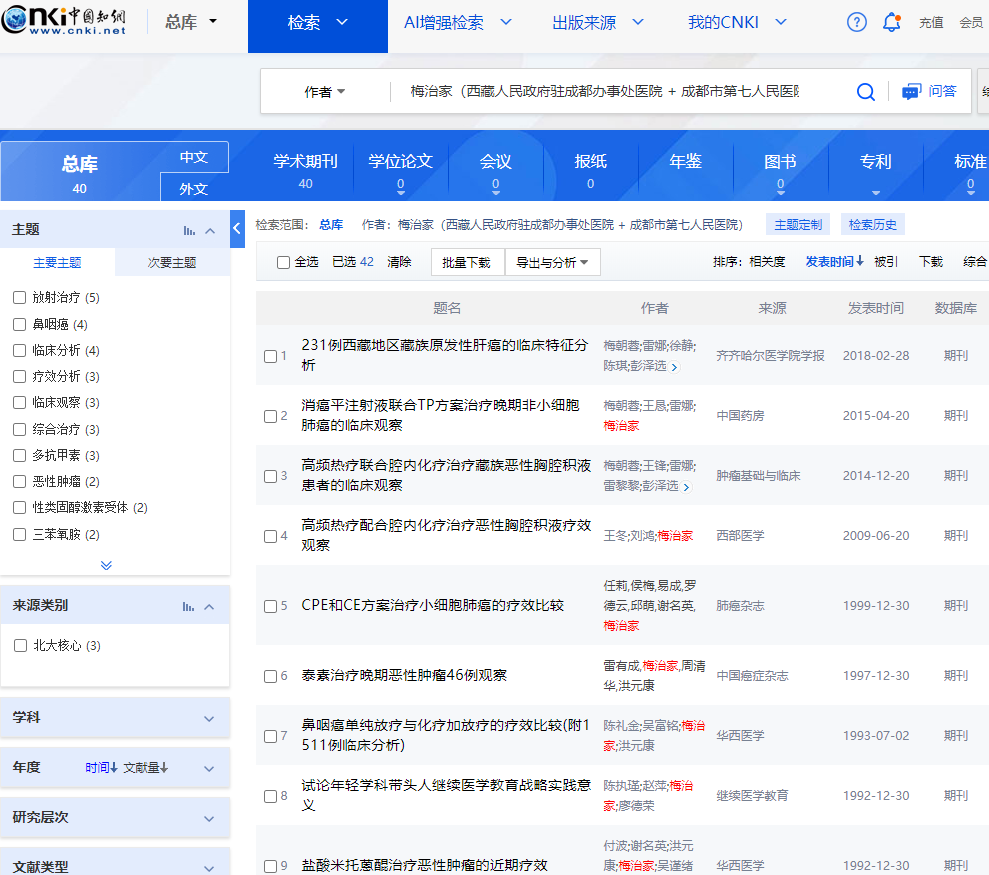The image size is (989, 875).
Task: Collapse the left sidebar with arrow handle
Action: [x=237, y=229]
